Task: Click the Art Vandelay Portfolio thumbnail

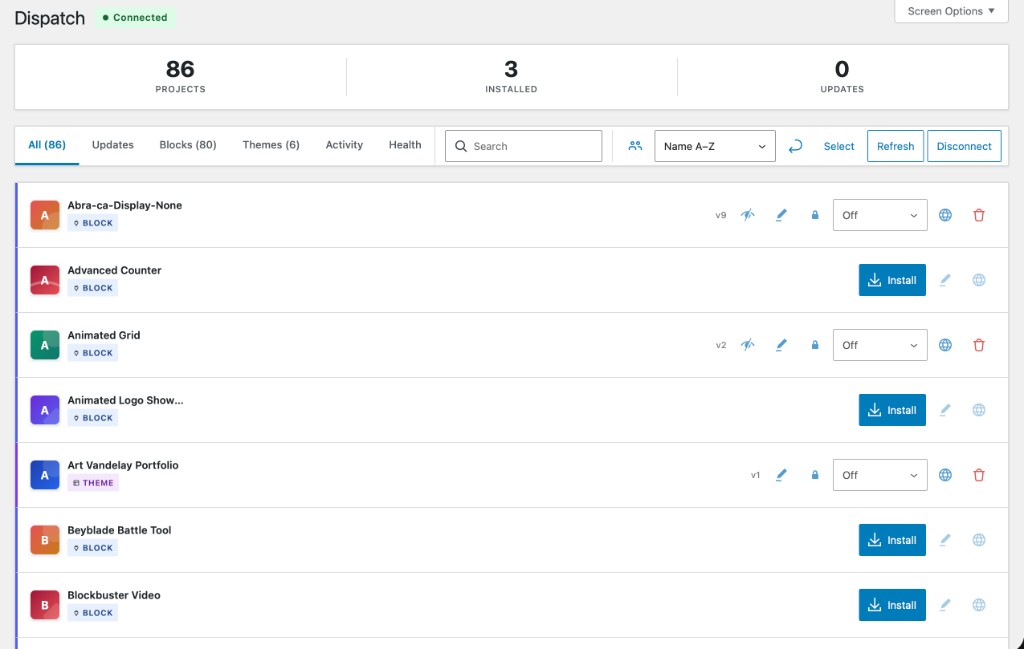Action: pyautogui.click(x=45, y=475)
